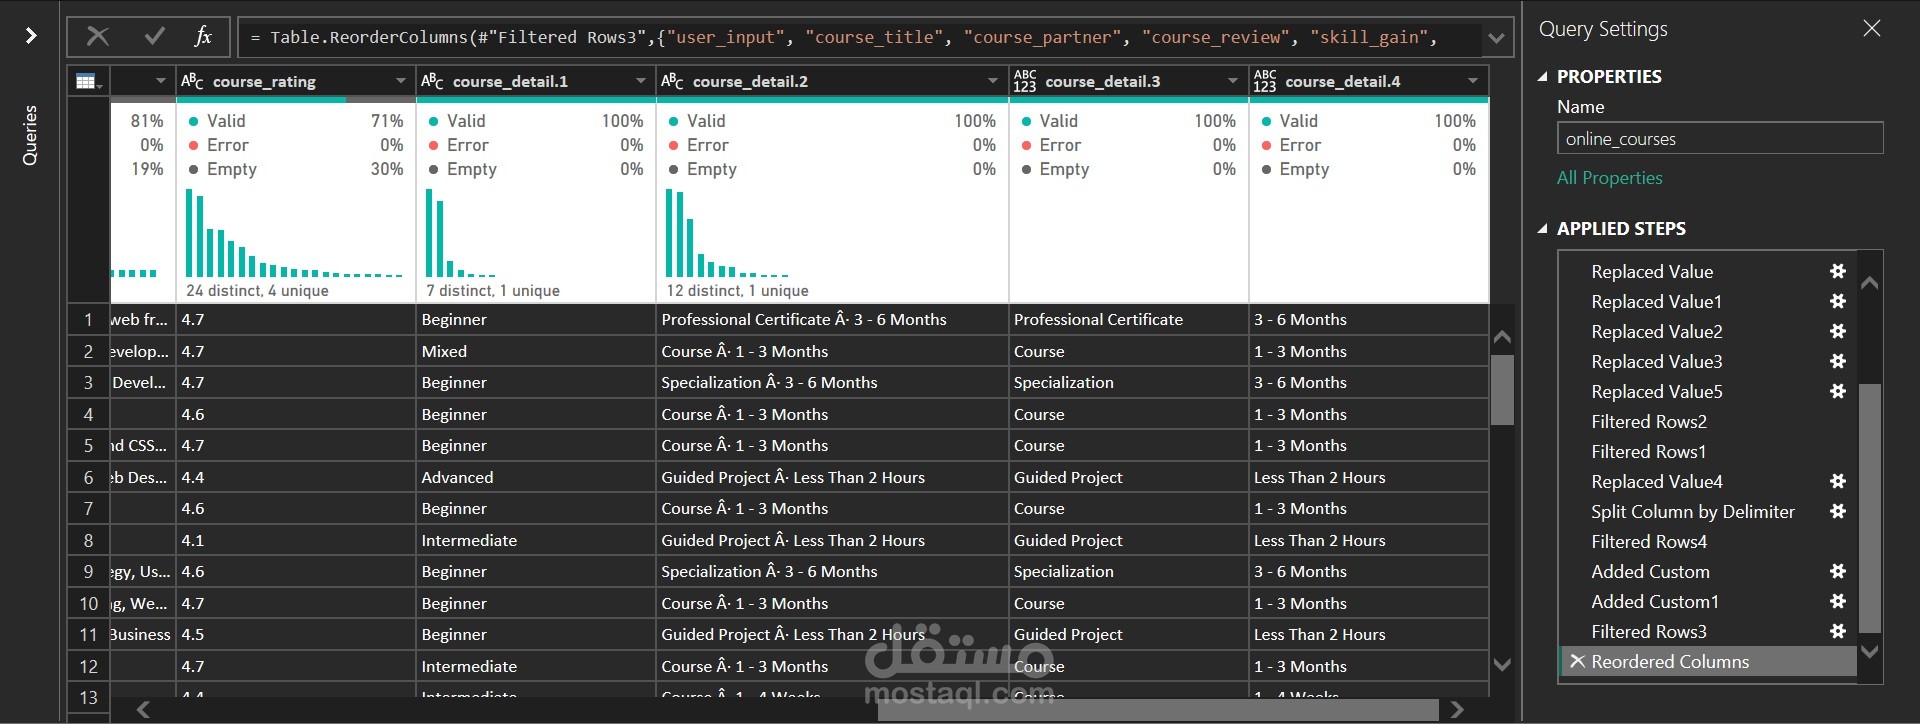Open course_rating column filter dropdown
The image size is (1920, 724).
pos(400,81)
